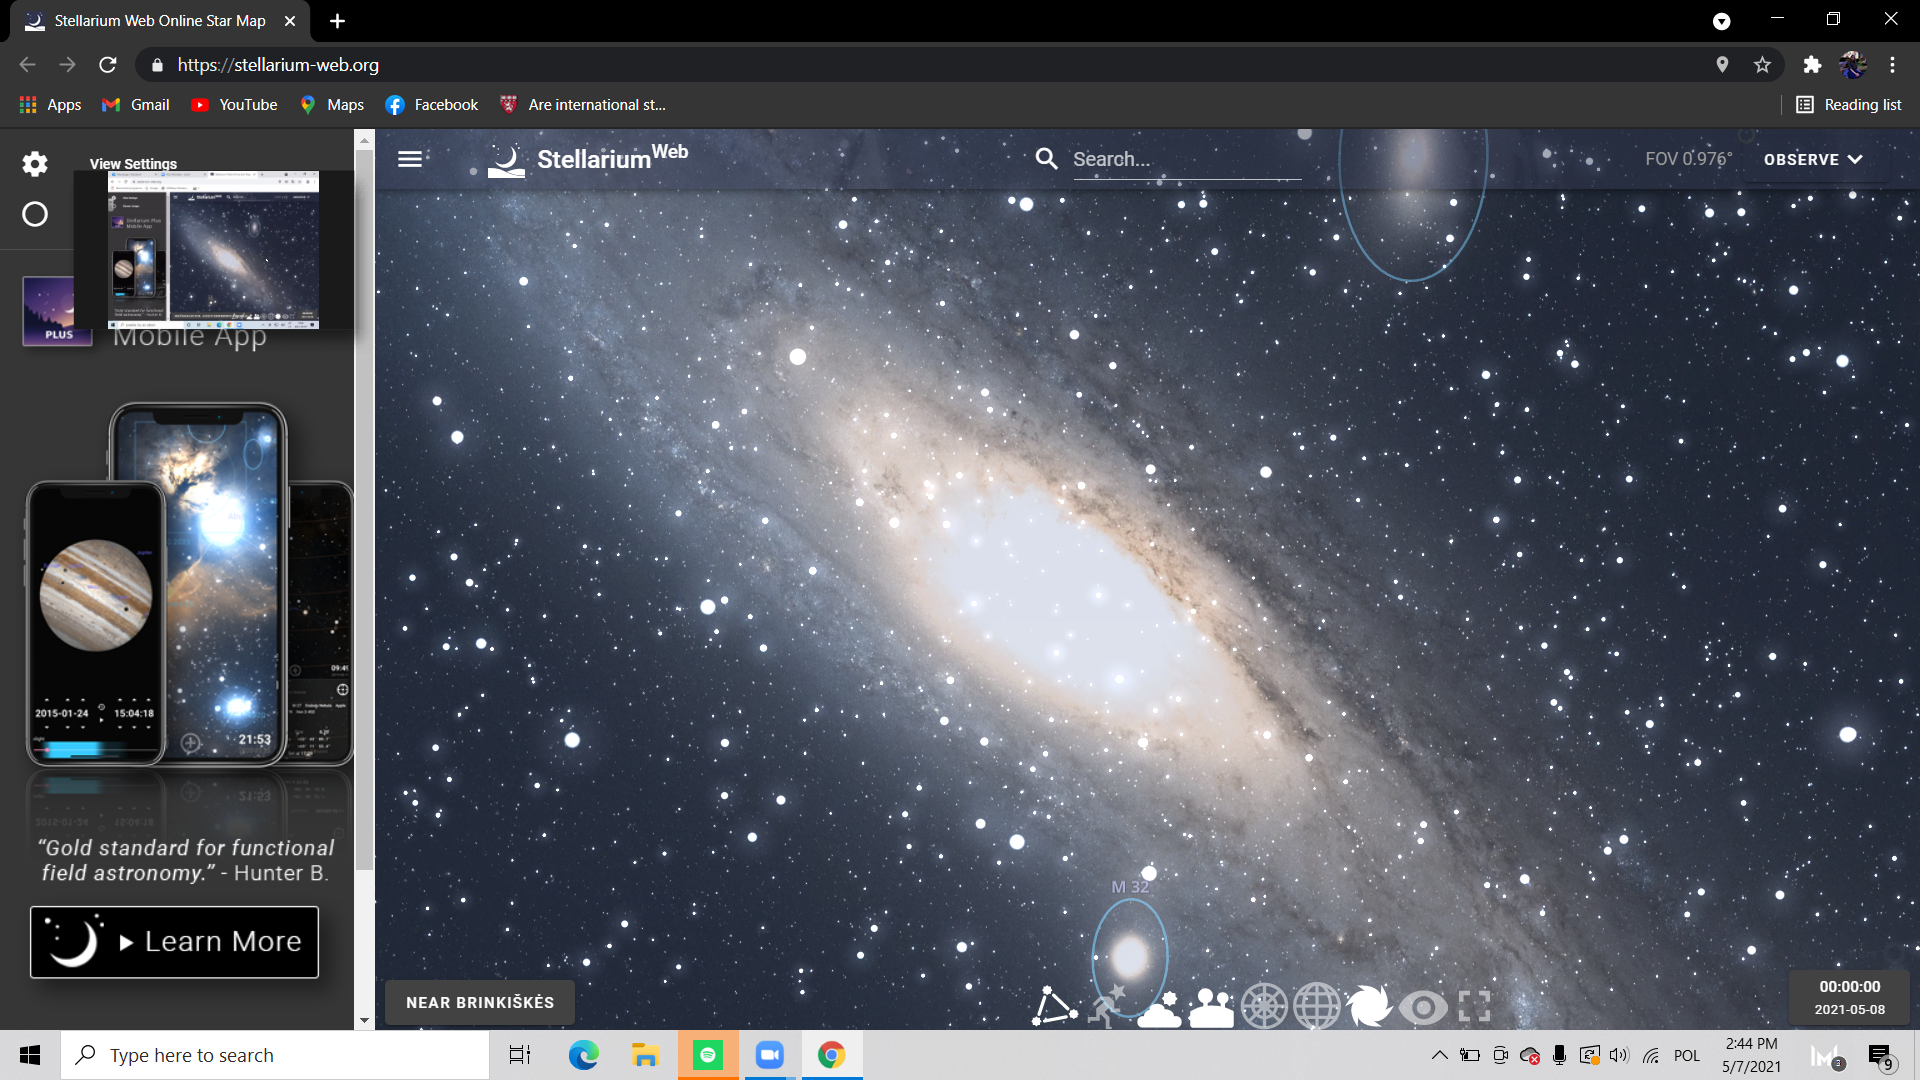1920x1080 pixels.
Task: Open the date and time panel
Action: 1849,997
